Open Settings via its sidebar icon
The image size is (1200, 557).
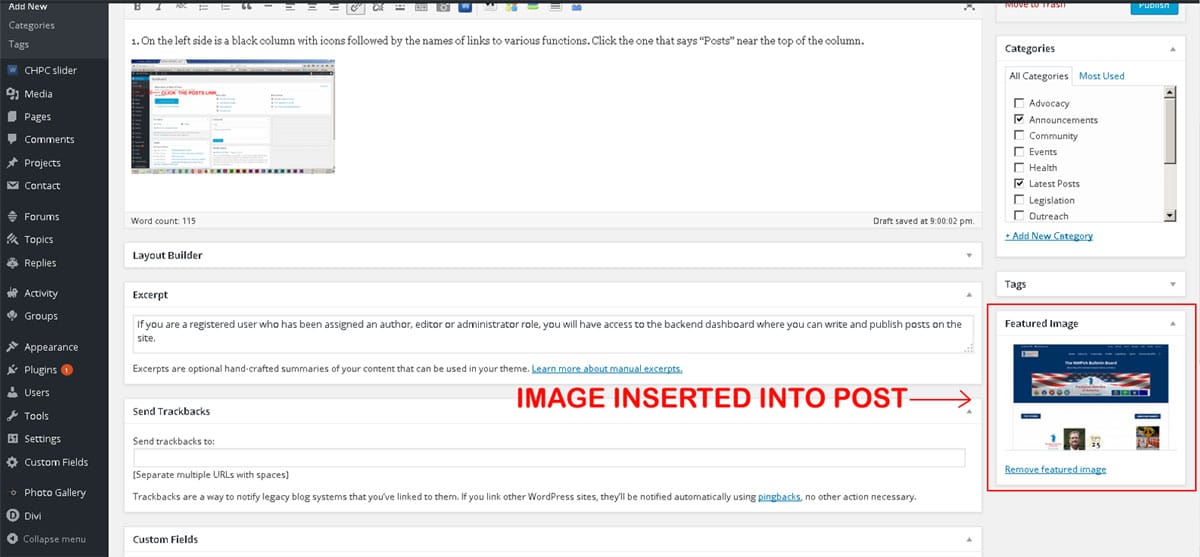point(12,439)
